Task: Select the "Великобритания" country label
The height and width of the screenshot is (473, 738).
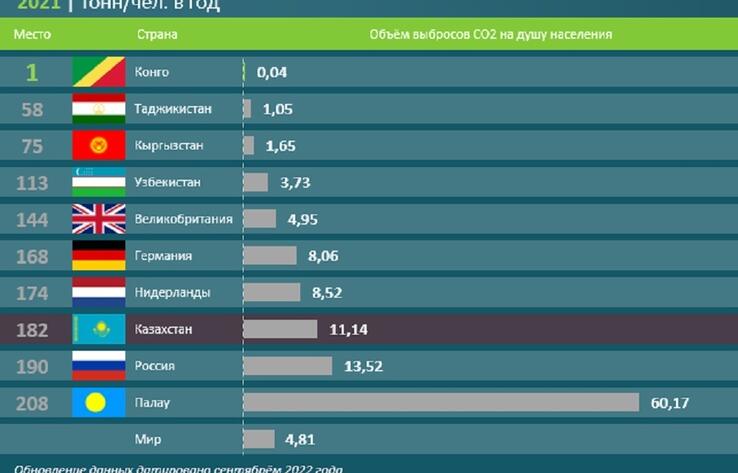Action: point(183,219)
